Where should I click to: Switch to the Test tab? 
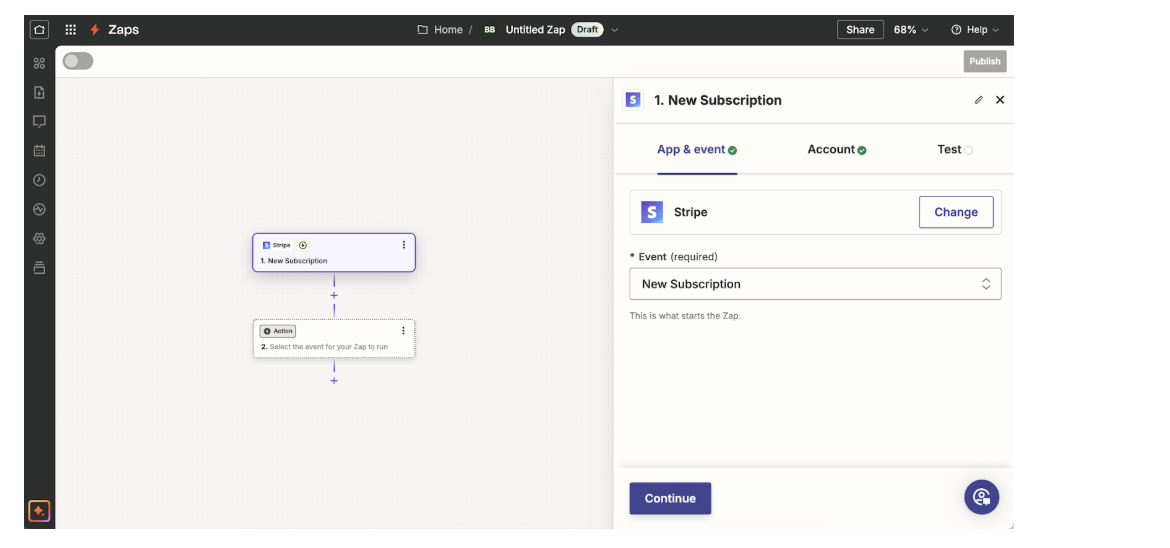tap(954, 150)
